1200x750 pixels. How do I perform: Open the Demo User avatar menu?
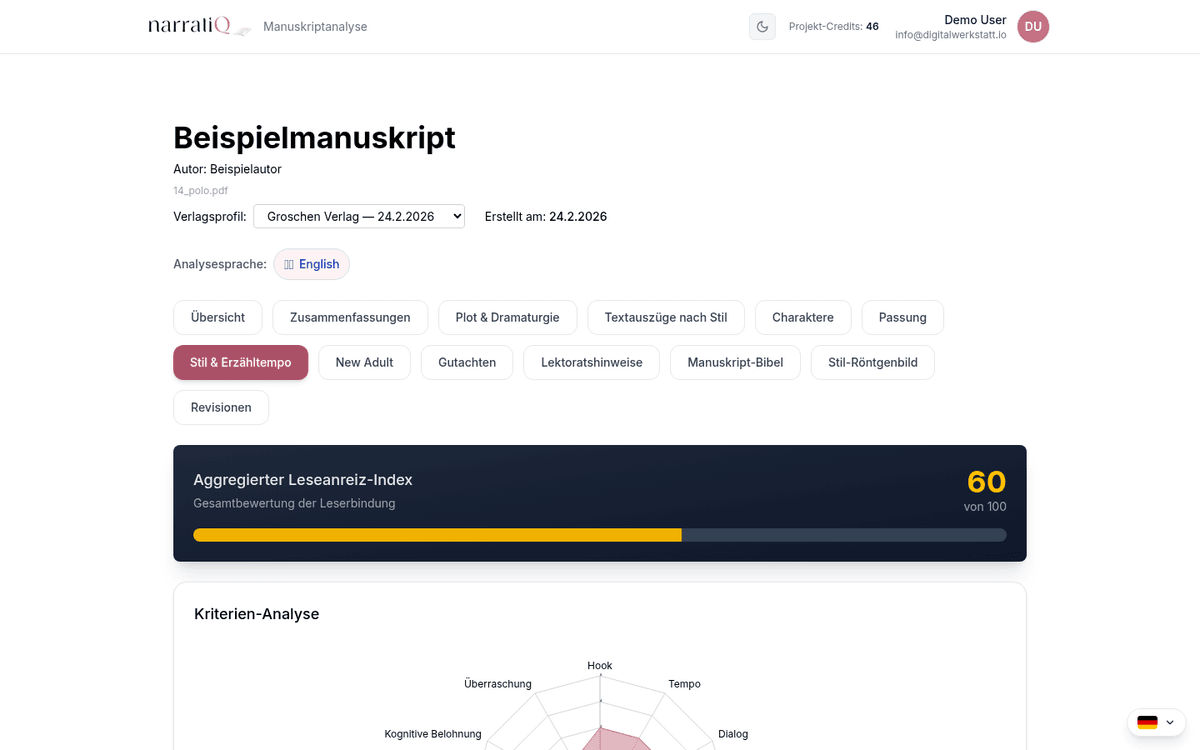pyautogui.click(x=1032, y=26)
